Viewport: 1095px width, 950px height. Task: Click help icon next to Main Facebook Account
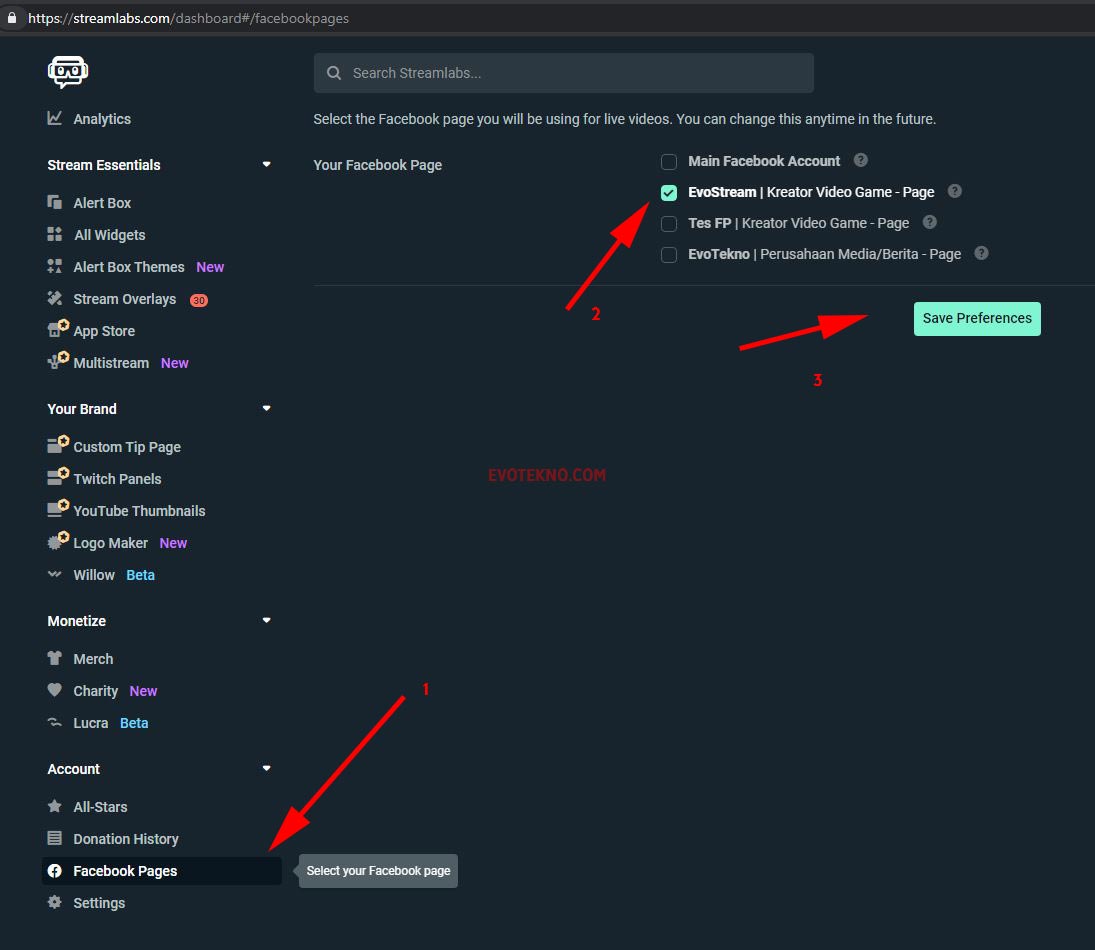pos(861,160)
